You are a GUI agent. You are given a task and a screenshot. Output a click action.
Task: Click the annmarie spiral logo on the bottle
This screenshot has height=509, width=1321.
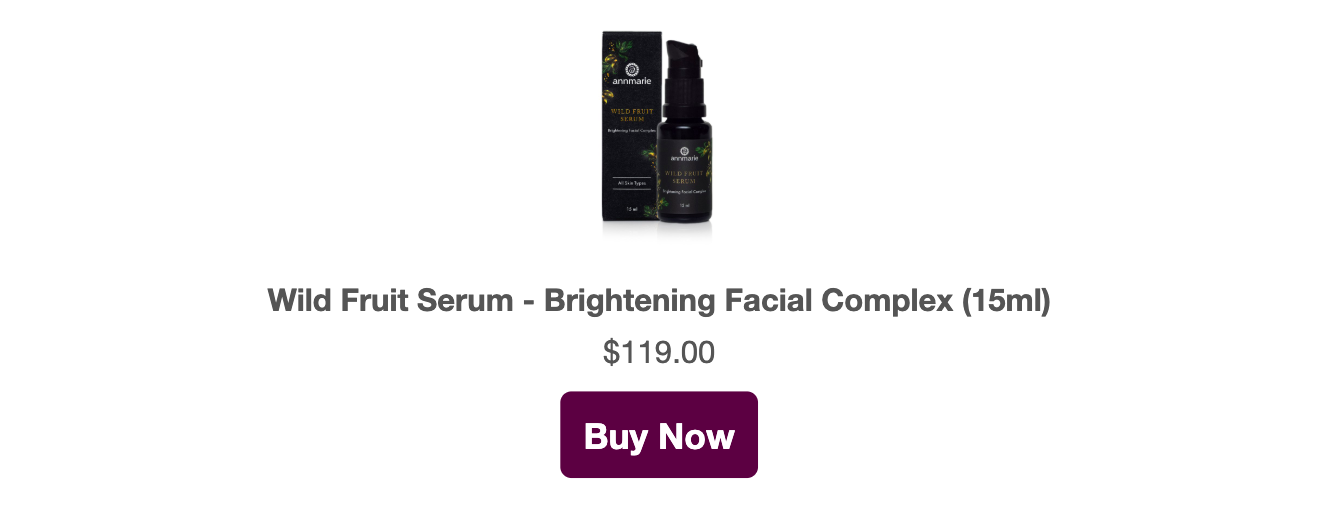[684, 151]
